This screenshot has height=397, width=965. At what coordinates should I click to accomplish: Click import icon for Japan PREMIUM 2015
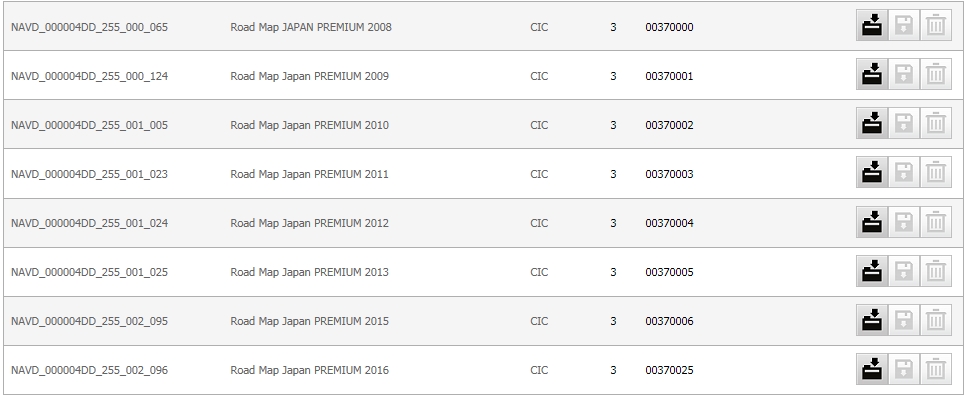872,319
